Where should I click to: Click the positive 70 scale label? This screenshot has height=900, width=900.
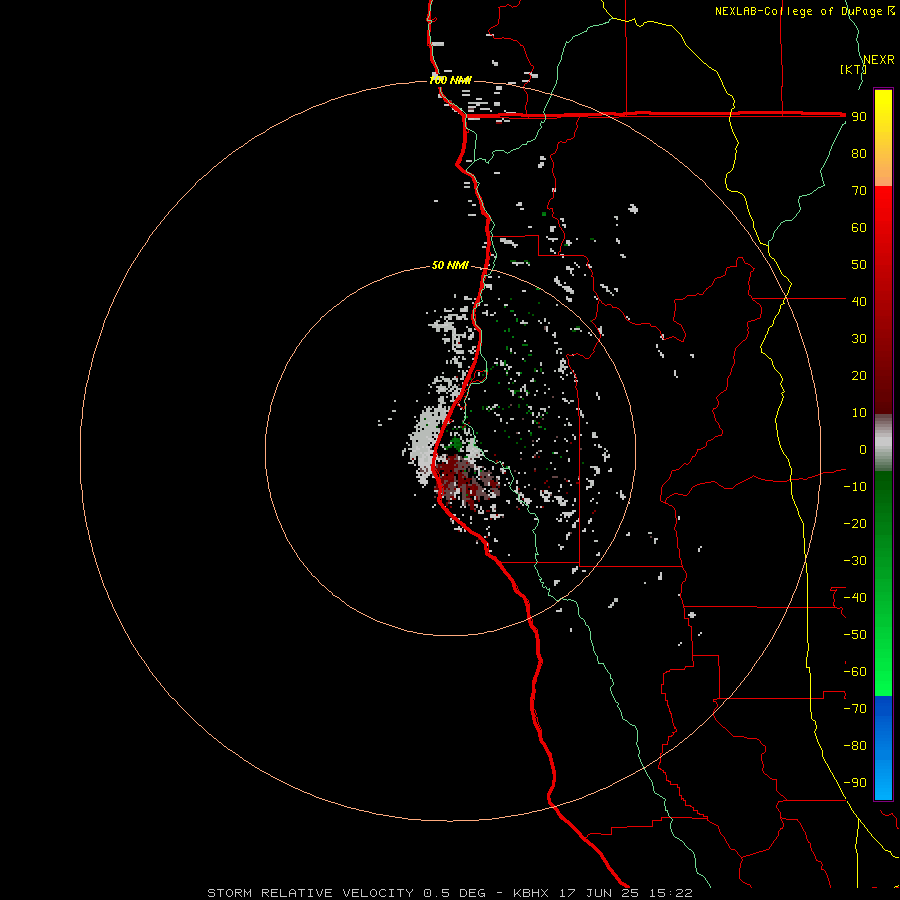(x=859, y=191)
